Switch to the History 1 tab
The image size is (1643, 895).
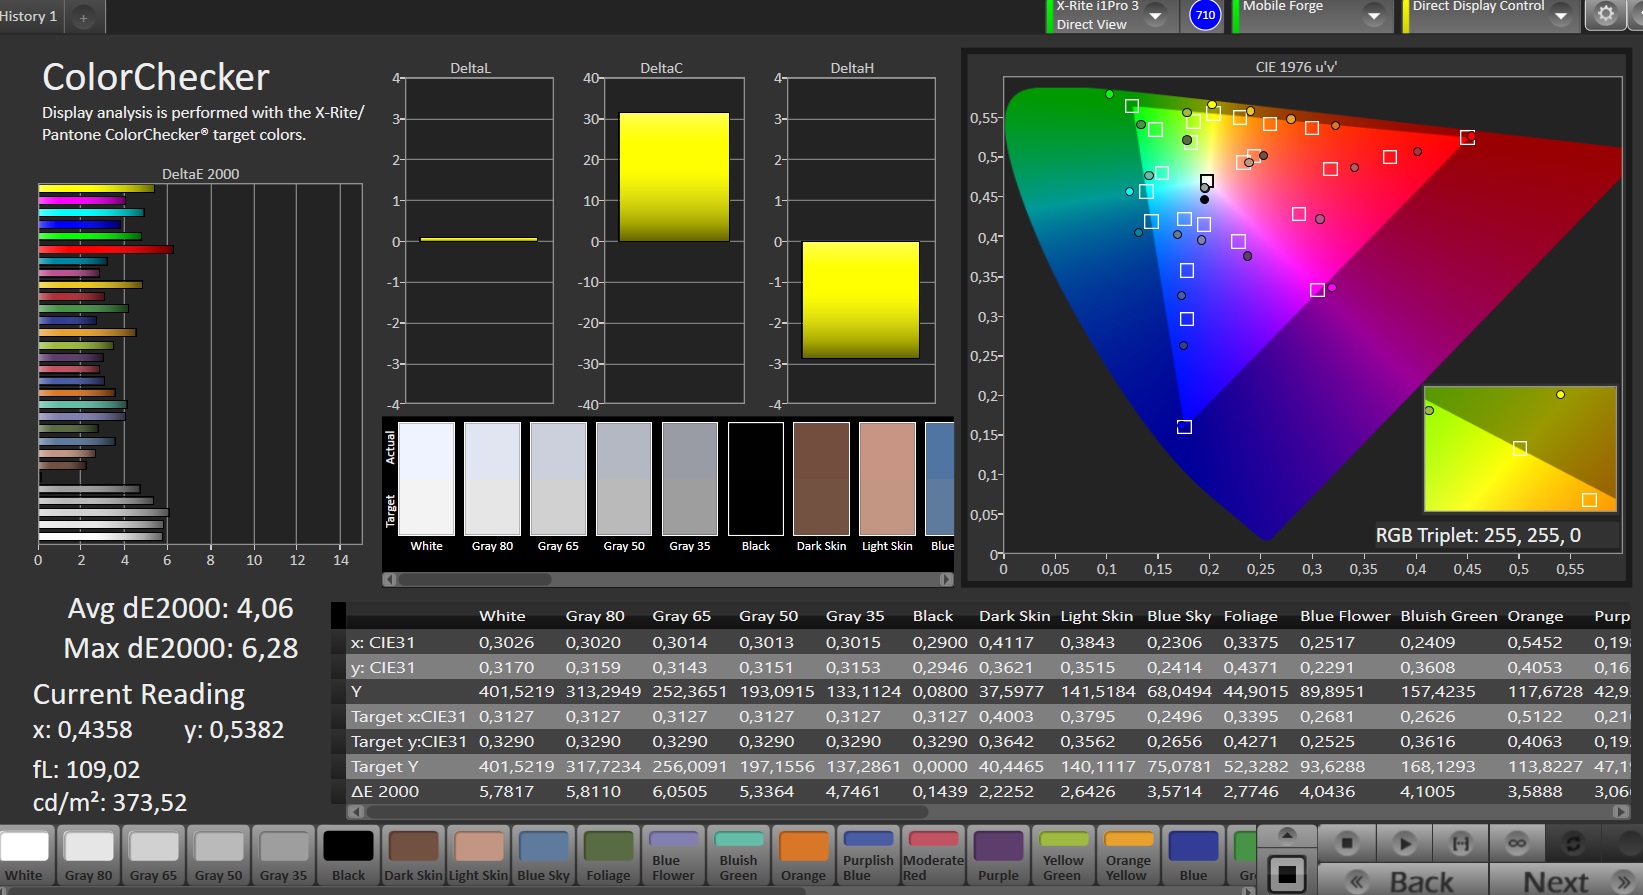pyautogui.click(x=30, y=16)
